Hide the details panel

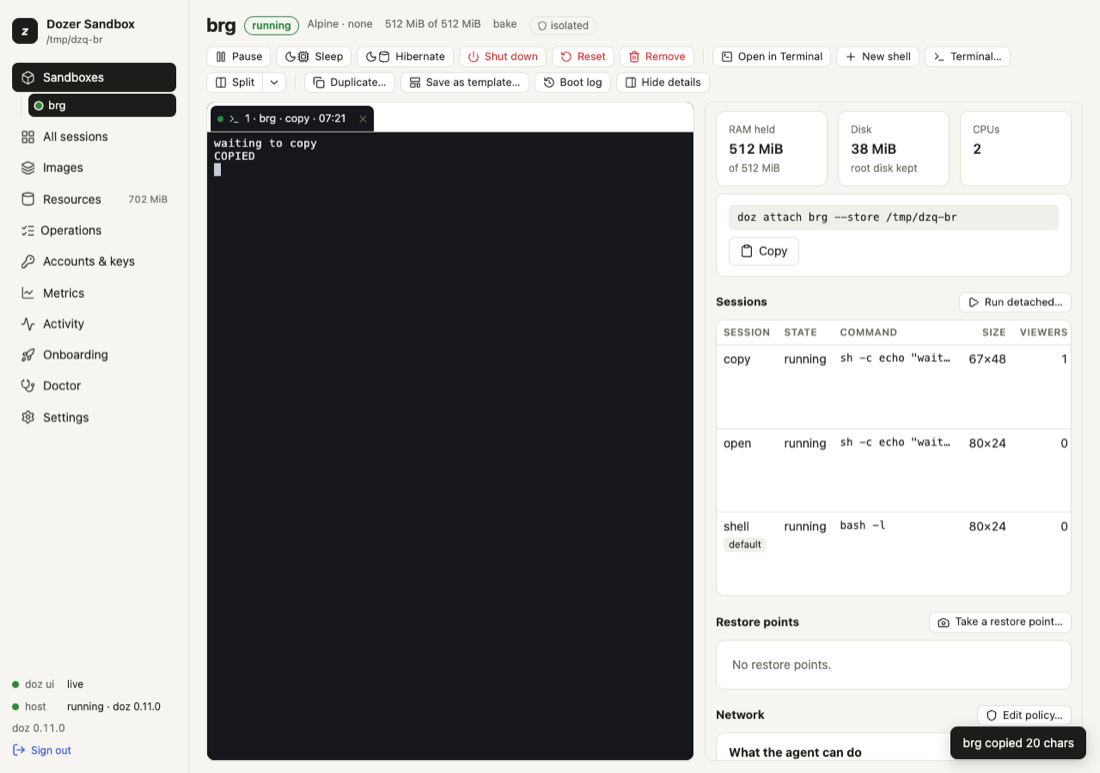pyautogui.click(x=663, y=83)
